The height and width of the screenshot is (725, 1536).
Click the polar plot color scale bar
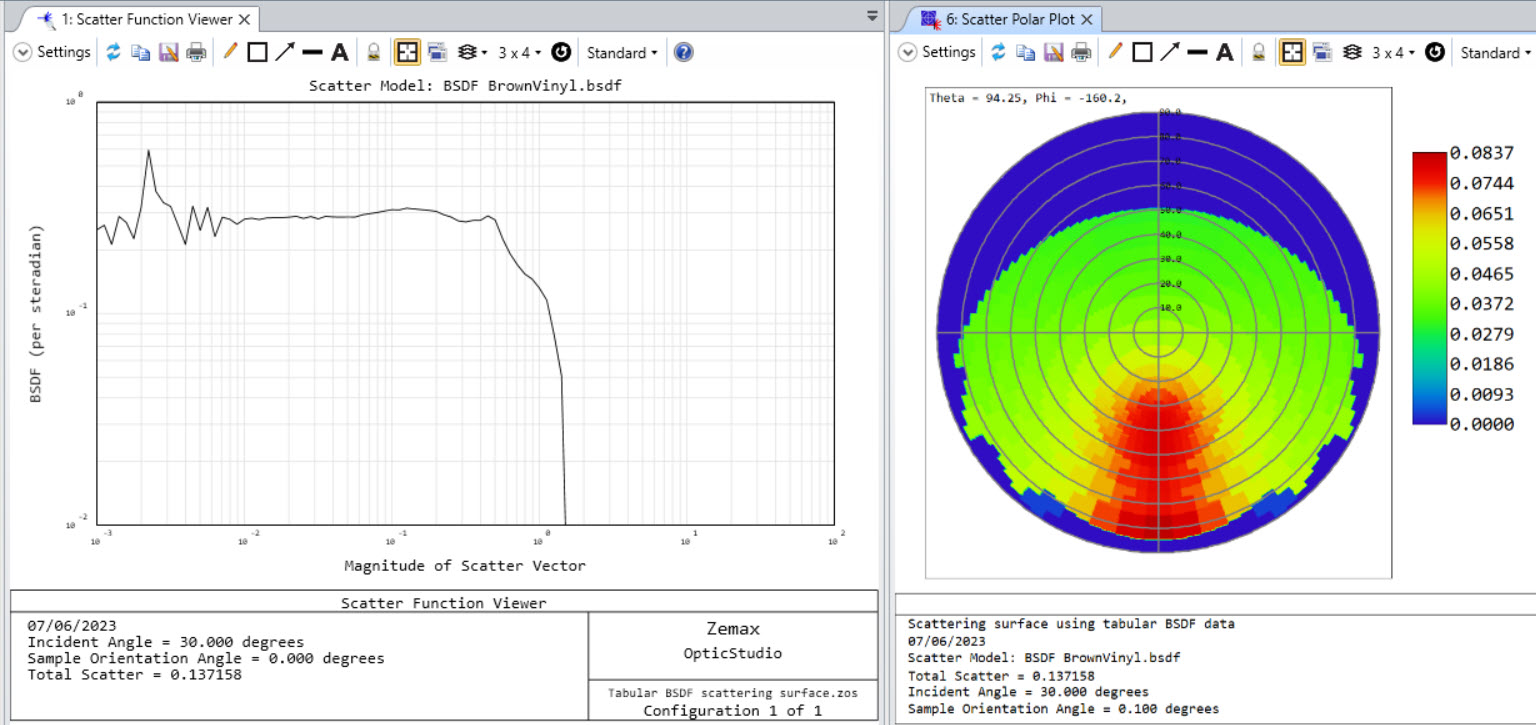1429,288
